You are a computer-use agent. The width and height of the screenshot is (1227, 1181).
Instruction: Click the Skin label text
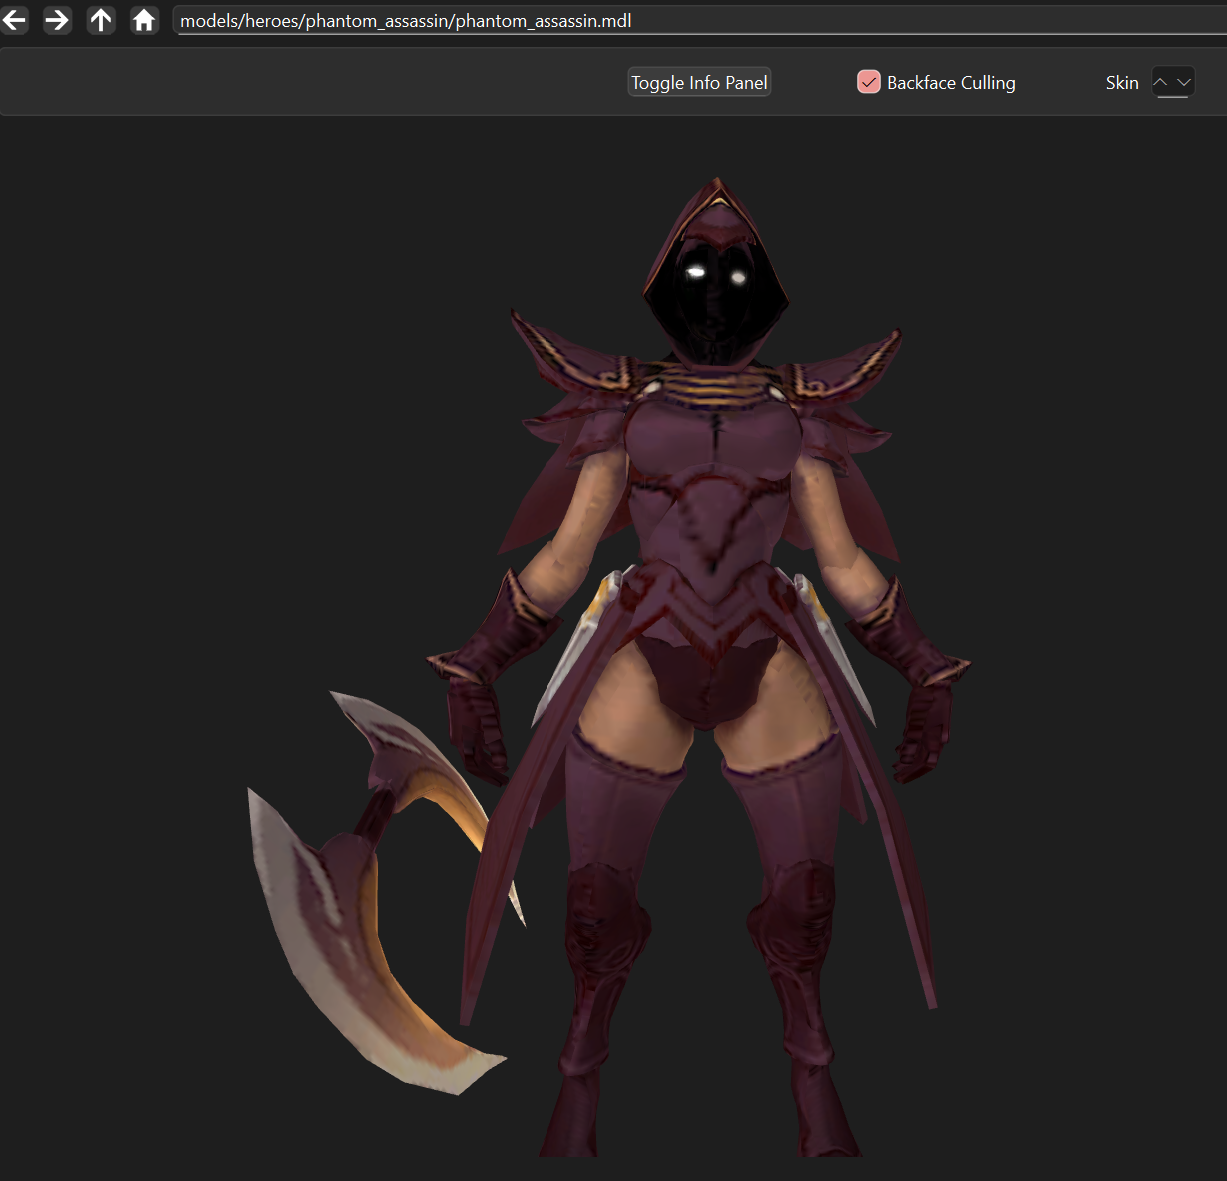tap(1122, 83)
